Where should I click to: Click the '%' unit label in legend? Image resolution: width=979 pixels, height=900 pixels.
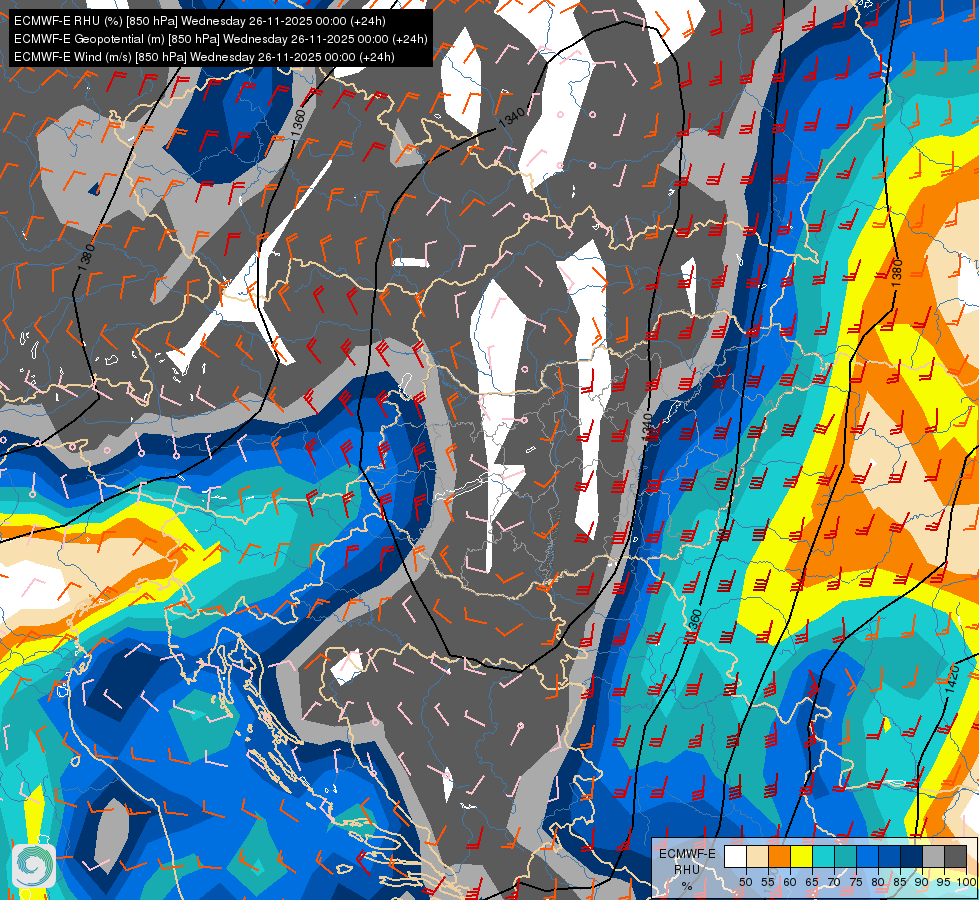click(687, 886)
